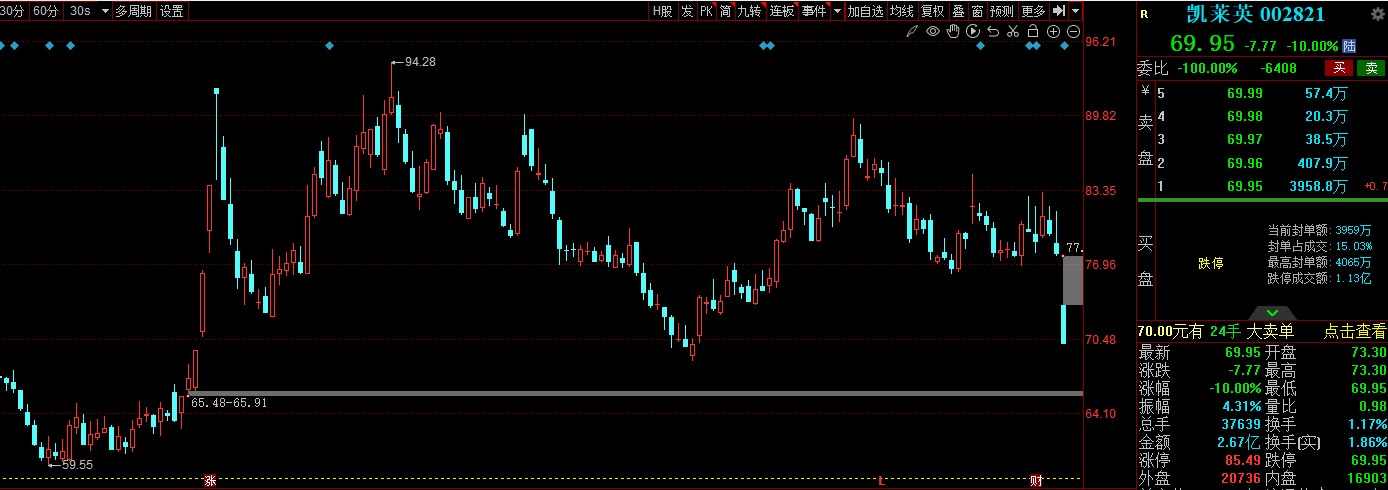Toggle the lock icon in chart toolbar
The width and height of the screenshot is (1388, 490).
[x=1033, y=32]
